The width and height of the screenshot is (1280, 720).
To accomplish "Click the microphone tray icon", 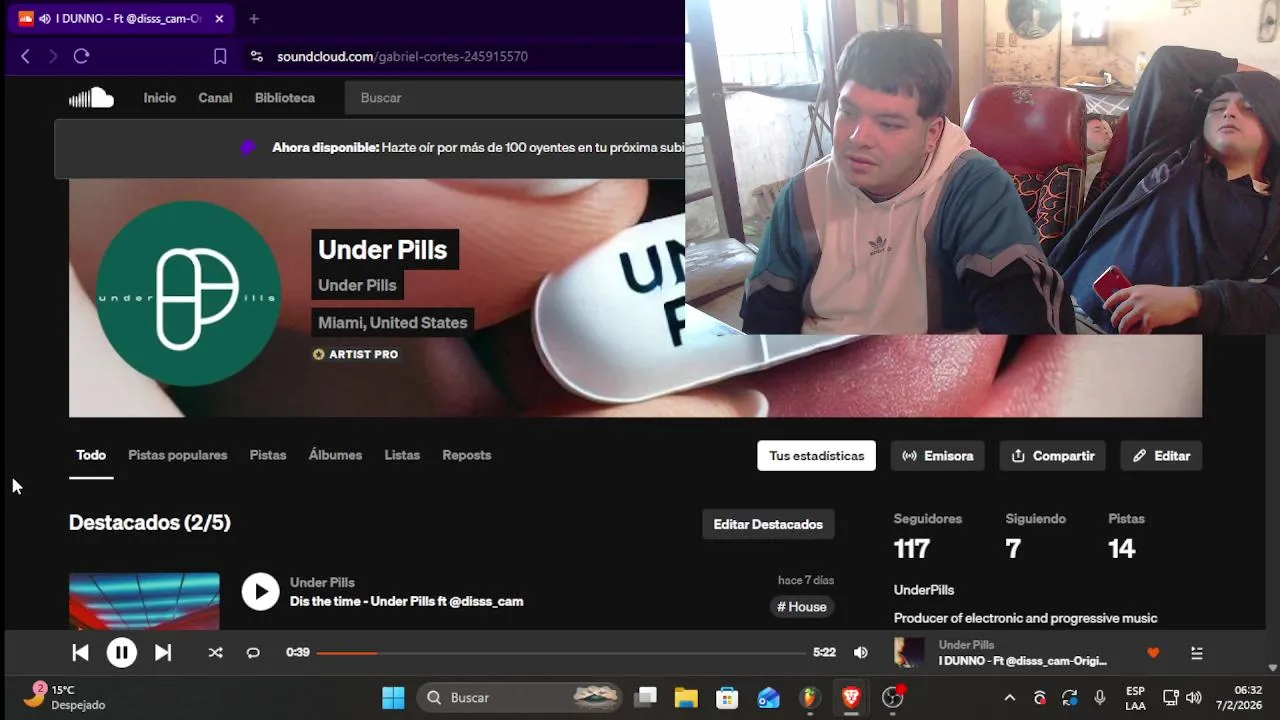I will (x=1100, y=698).
